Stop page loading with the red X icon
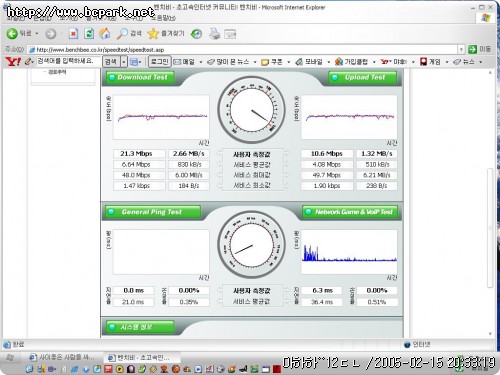Image resolution: width=500 pixels, height=375 pixels. [73, 34]
